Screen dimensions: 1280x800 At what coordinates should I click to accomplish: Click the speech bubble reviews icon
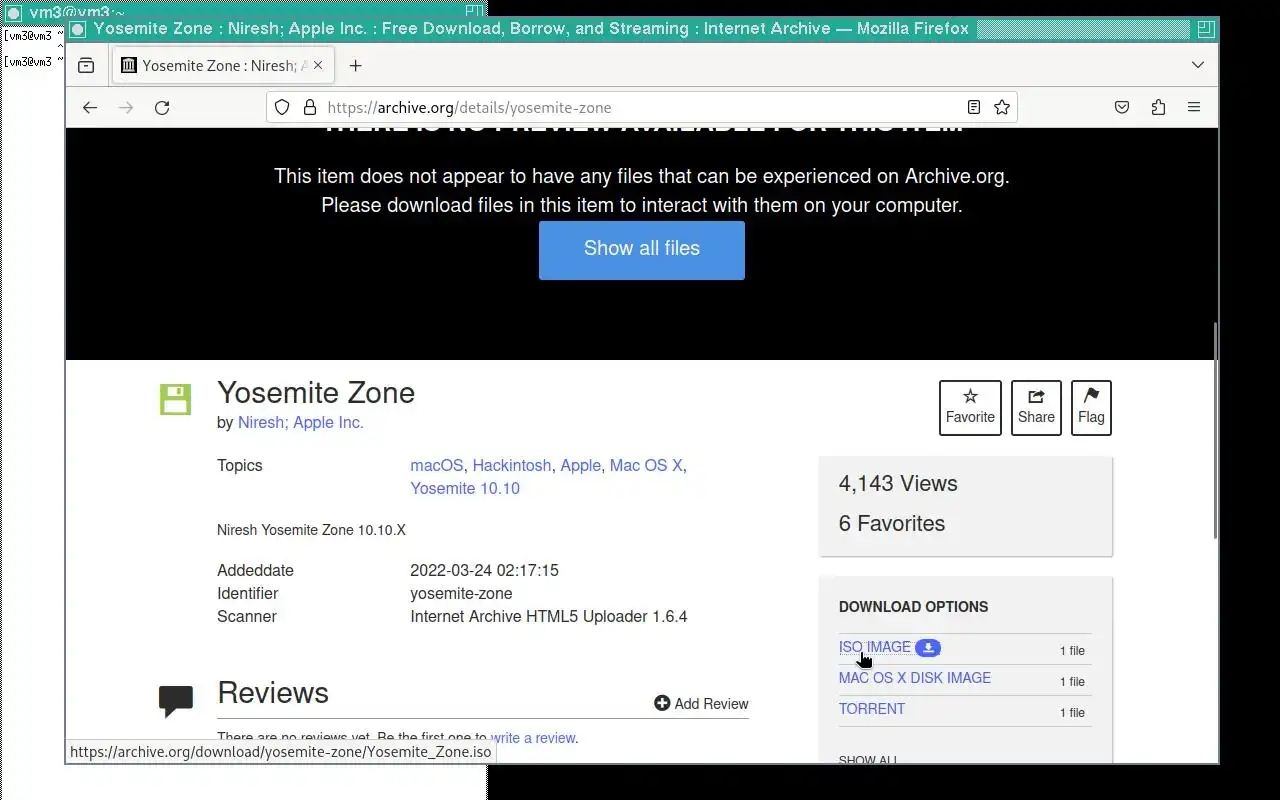point(176,701)
